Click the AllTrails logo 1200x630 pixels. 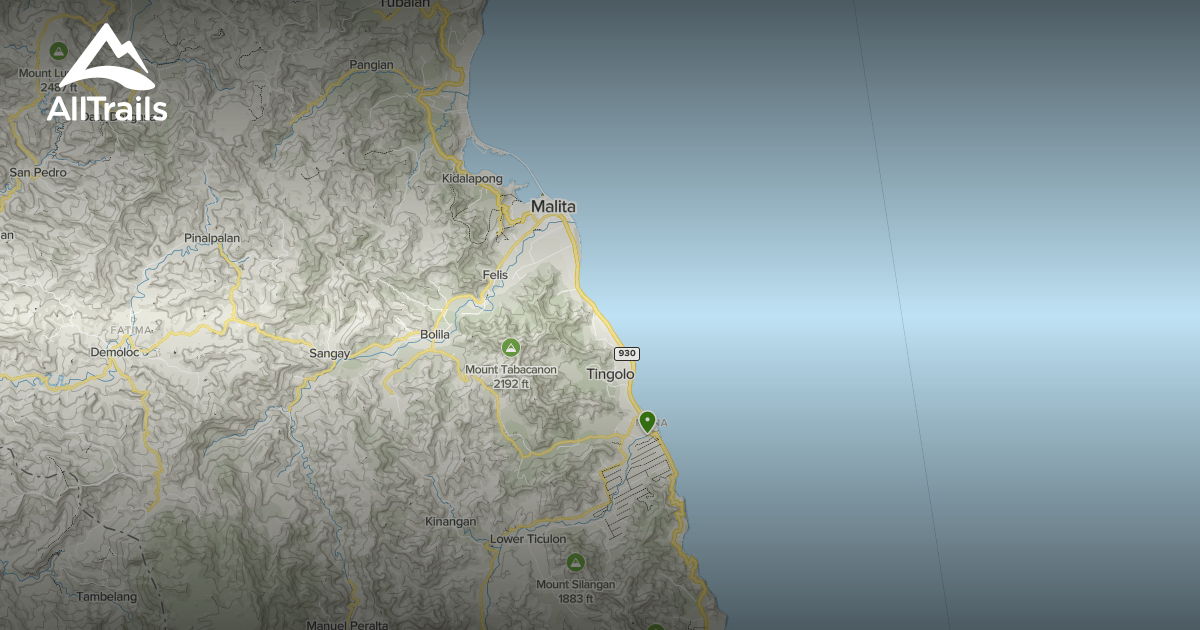click(x=106, y=75)
